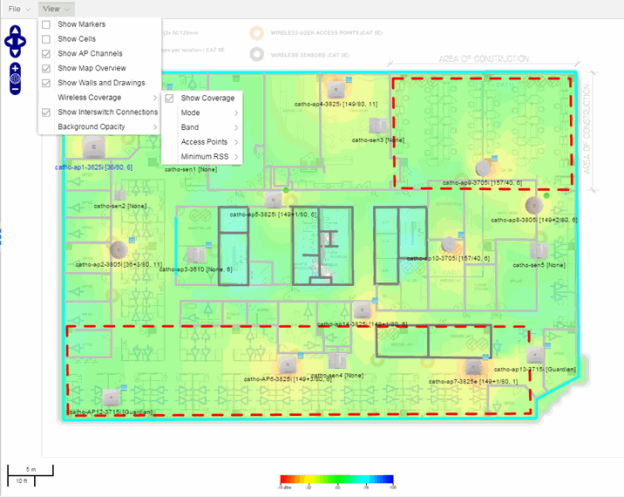The height and width of the screenshot is (497, 624).
Task: Select access point catho-ap1-3825i icon
Action: coord(92,149)
